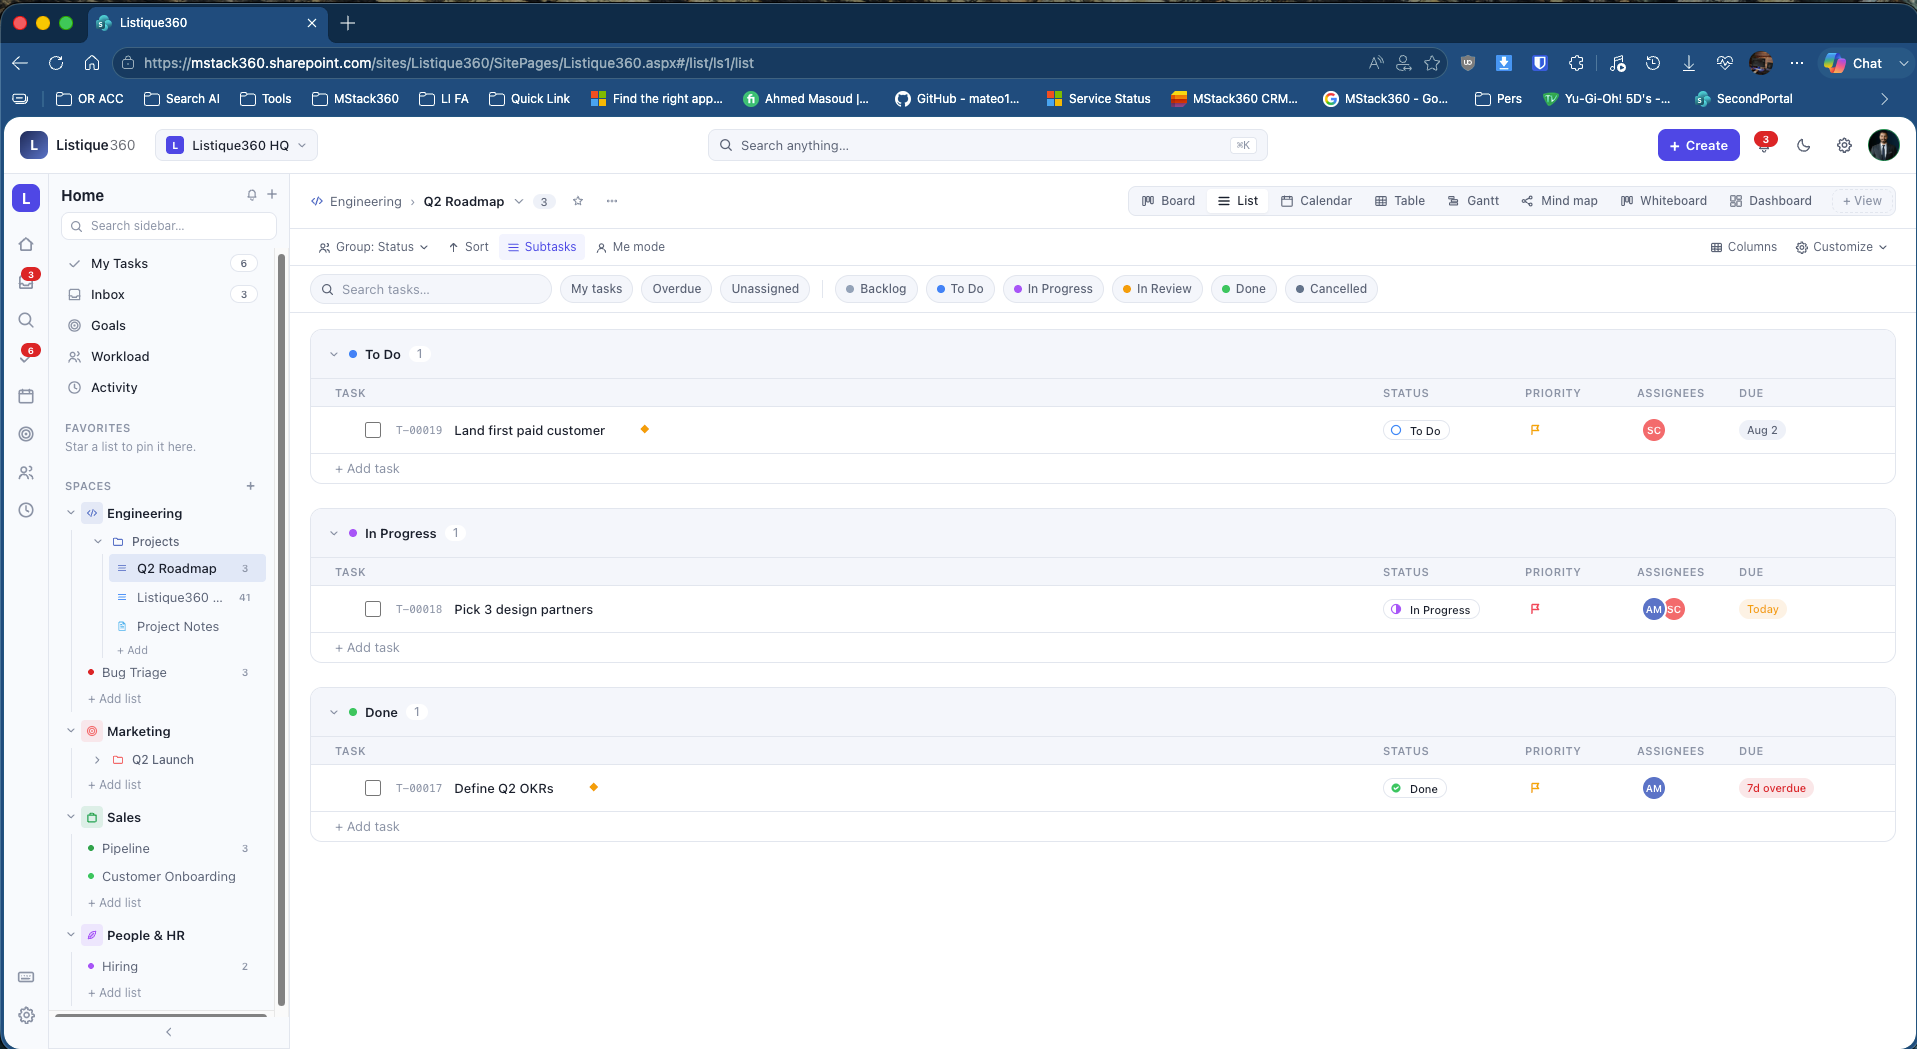Switch to the Mind map view

pyautogui.click(x=1559, y=201)
